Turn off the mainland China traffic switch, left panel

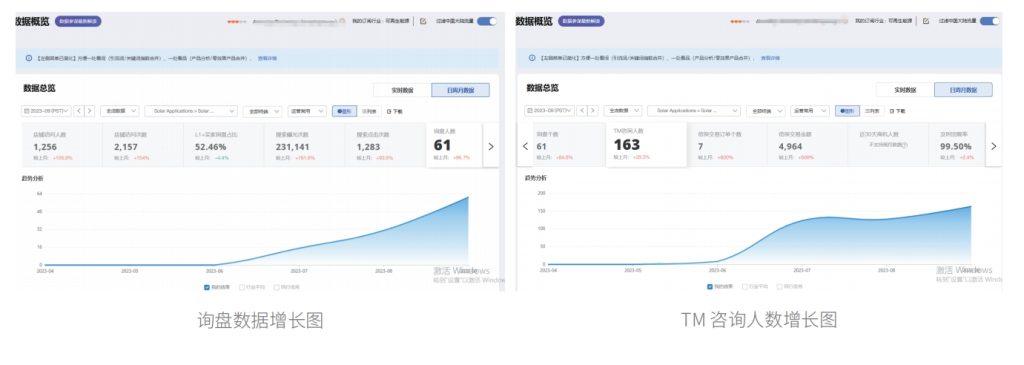(x=487, y=21)
